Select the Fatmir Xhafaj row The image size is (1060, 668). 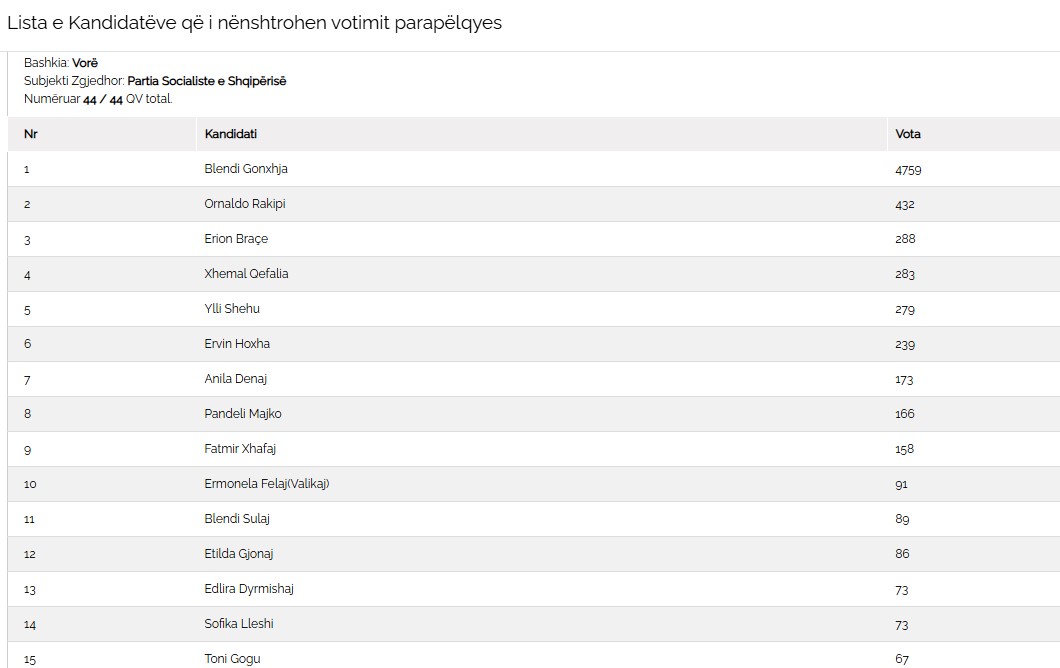point(240,449)
